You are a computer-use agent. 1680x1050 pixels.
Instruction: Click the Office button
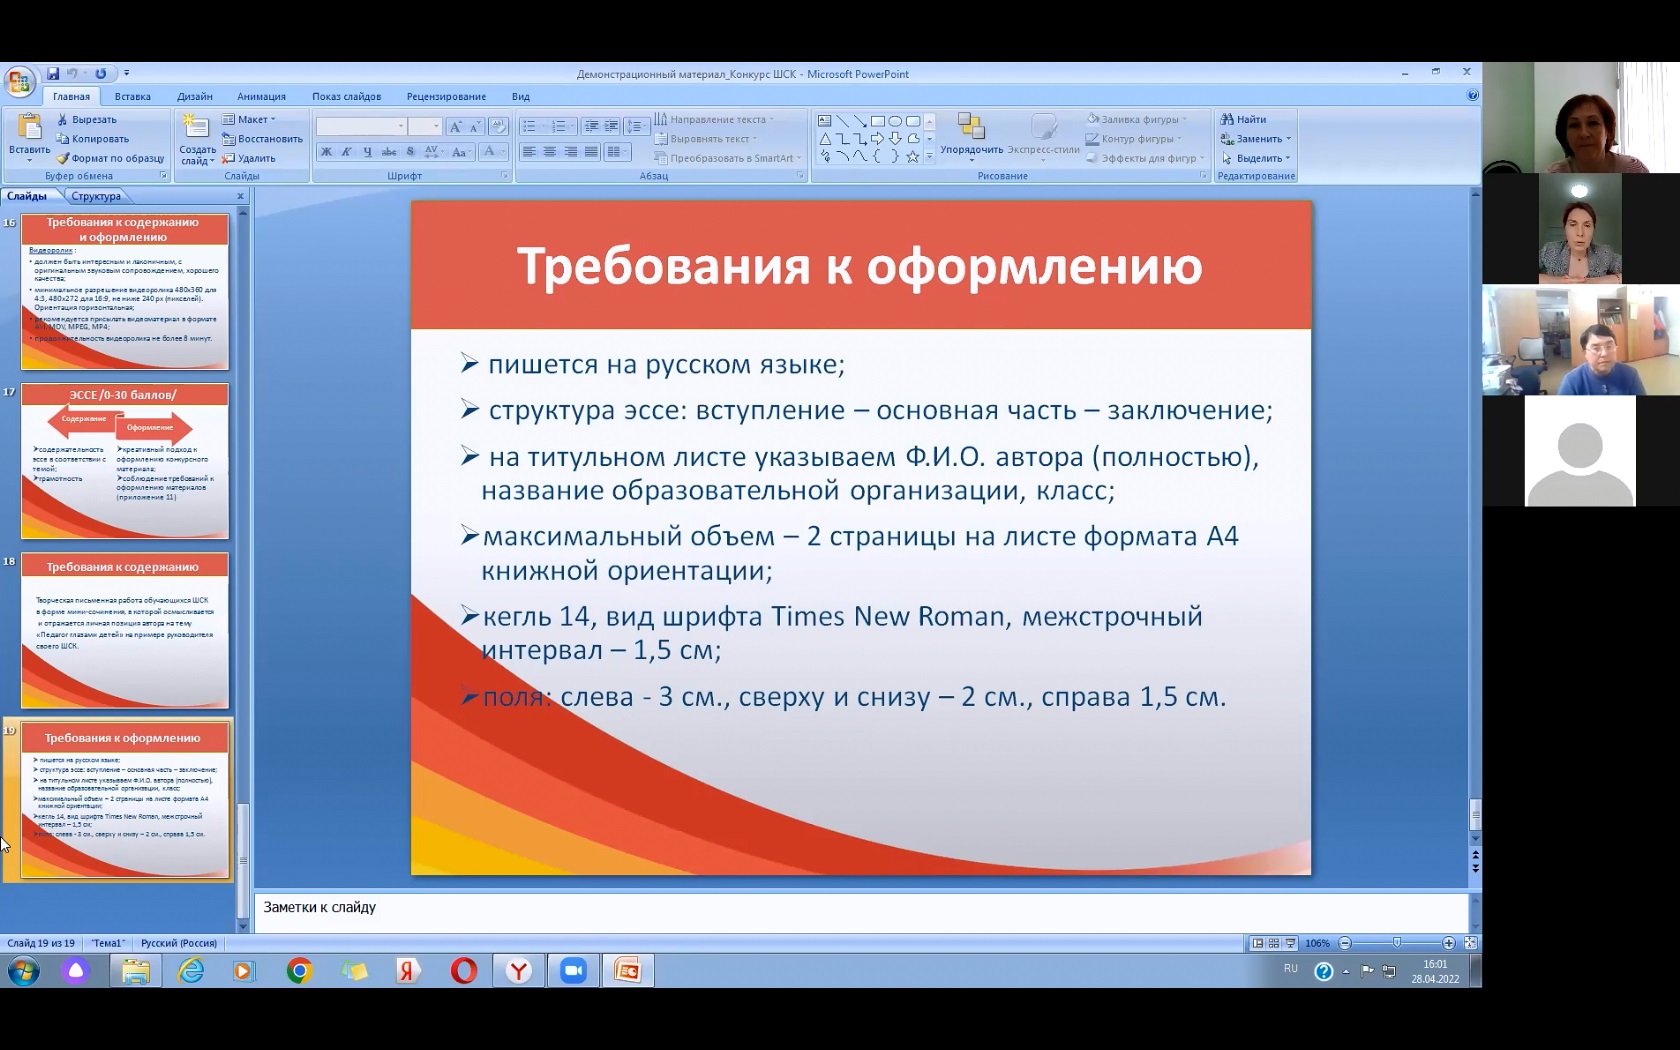(x=18, y=81)
